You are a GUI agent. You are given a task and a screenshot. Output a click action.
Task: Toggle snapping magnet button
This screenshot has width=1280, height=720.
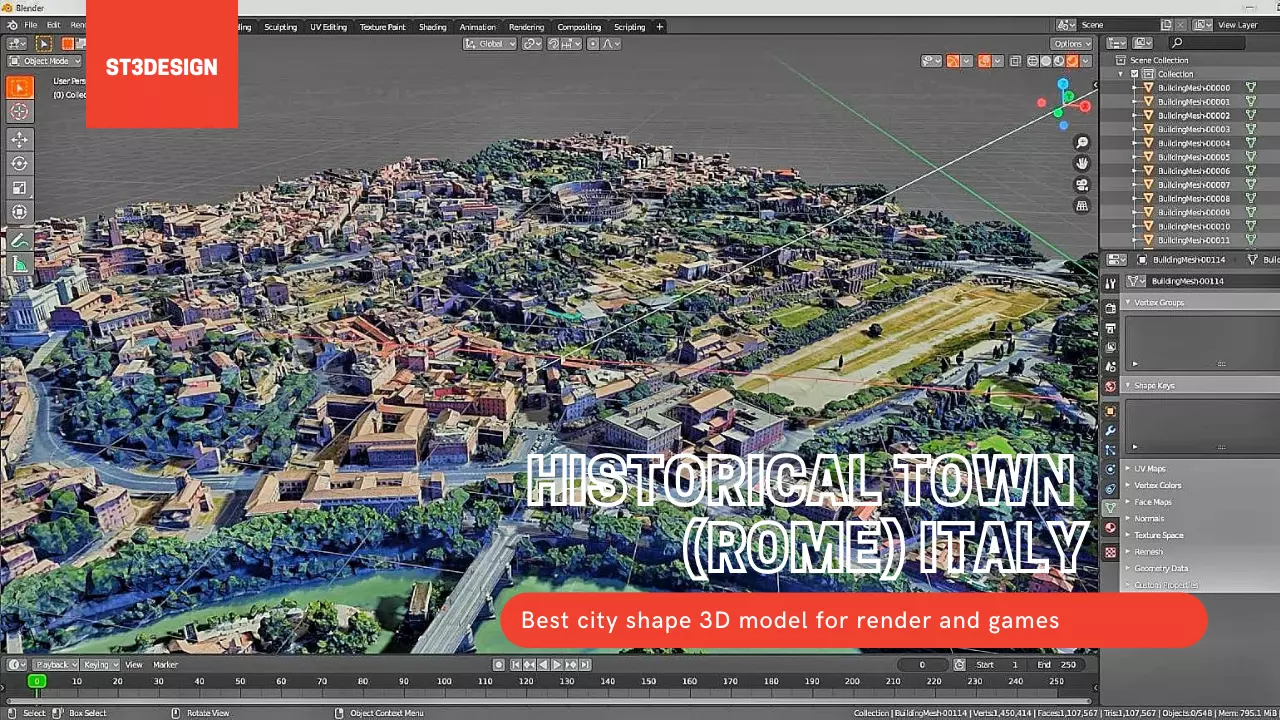(x=553, y=44)
